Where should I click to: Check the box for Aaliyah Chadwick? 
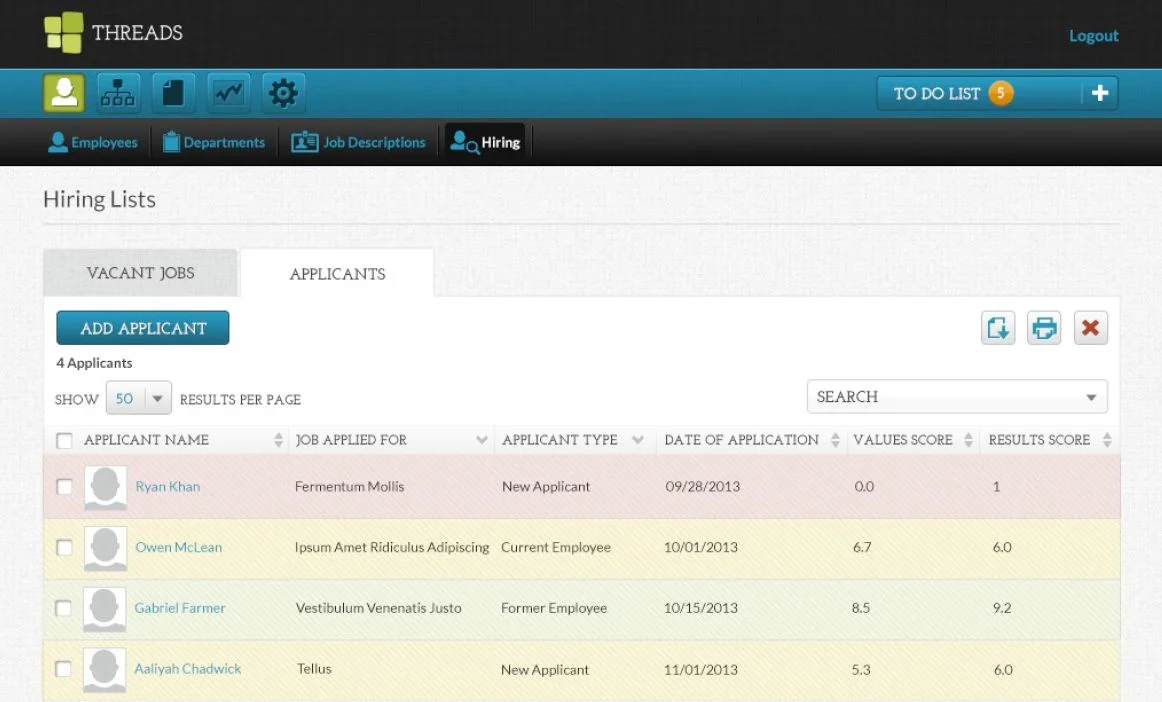tap(64, 669)
